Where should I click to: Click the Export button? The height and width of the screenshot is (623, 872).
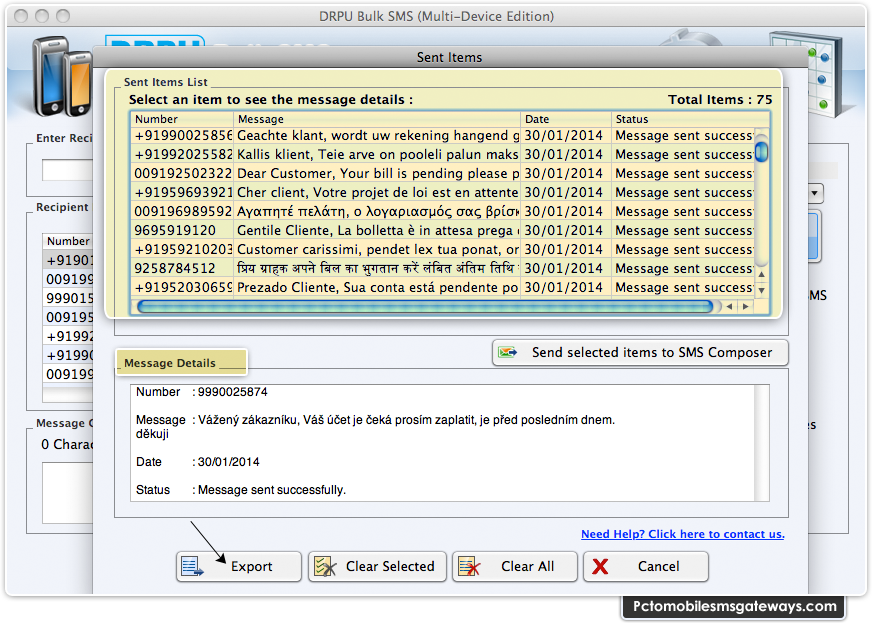click(239, 566)
